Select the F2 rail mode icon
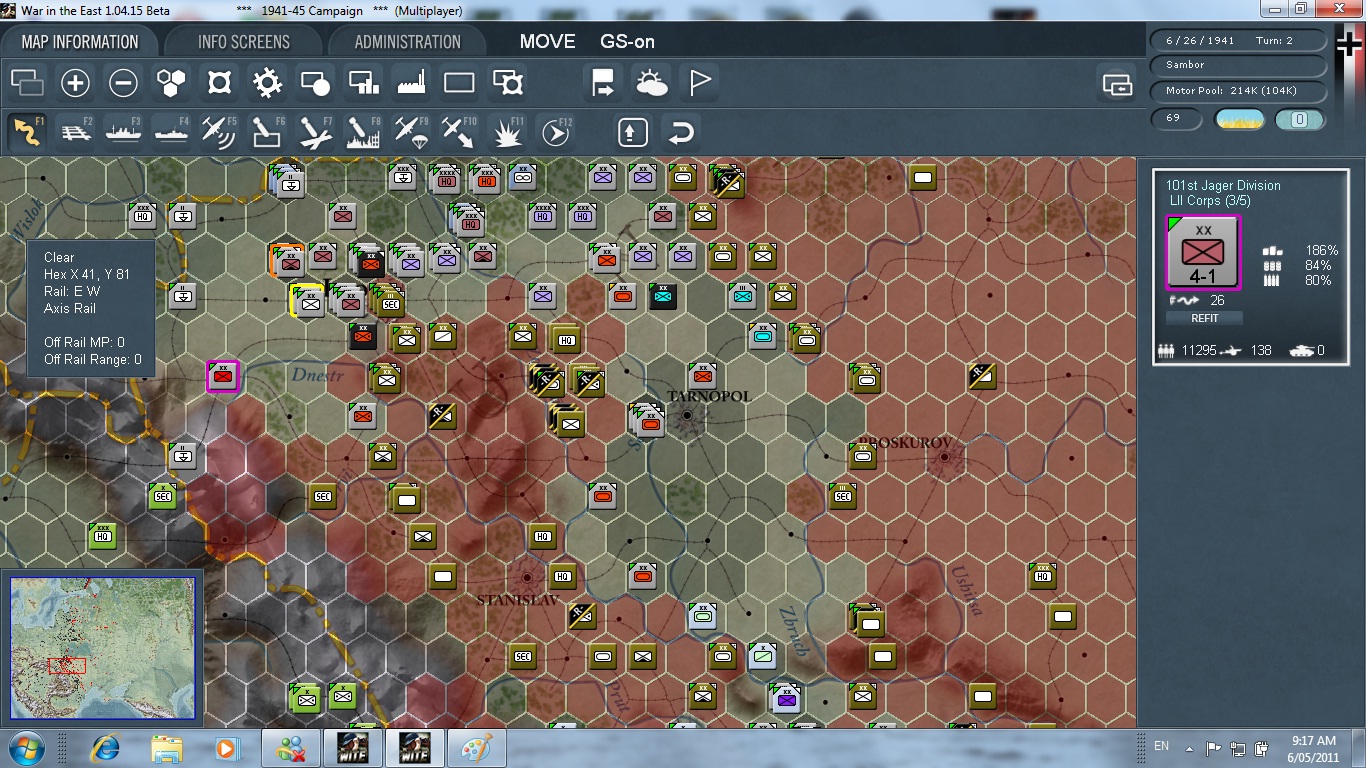Image resolution: width=1366 pixels, height=768 pixels. tap(75, 132)
